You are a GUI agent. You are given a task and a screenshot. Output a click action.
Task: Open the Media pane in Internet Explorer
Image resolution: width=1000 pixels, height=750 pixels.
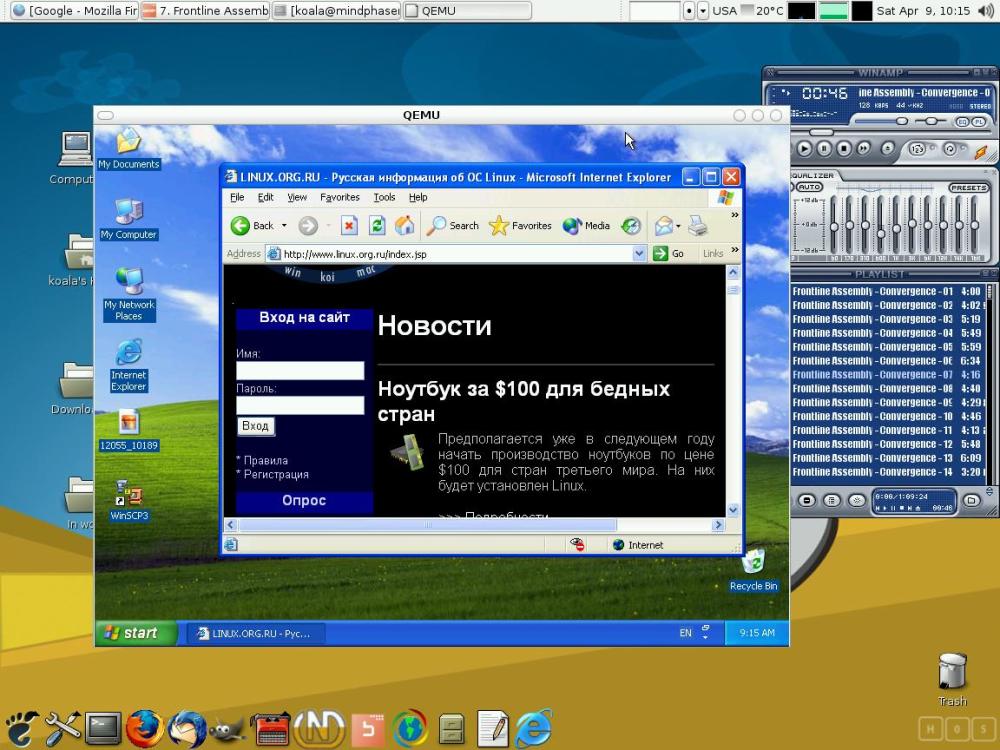pyautogui.click(x=586, y=226)
